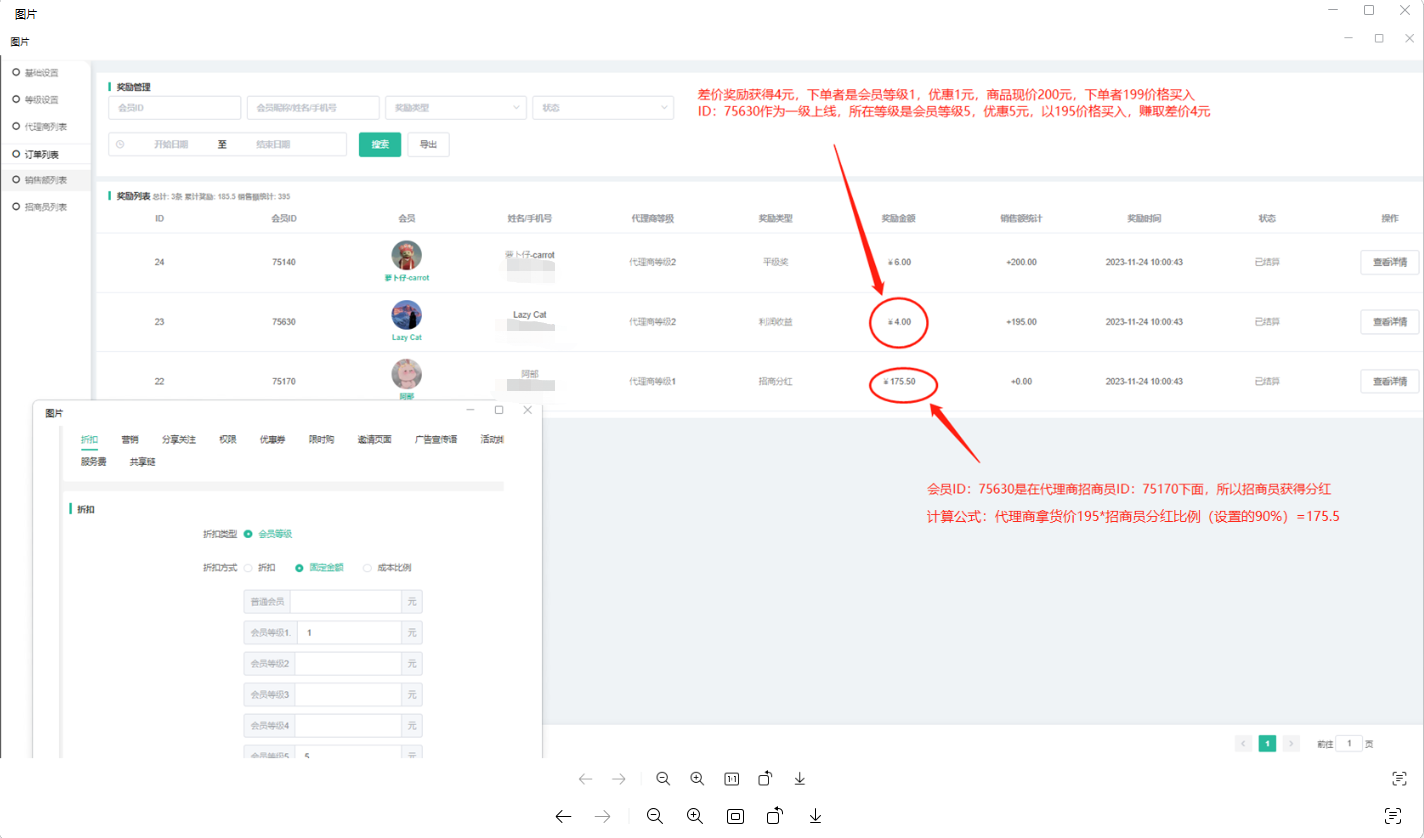Click the back arrow in the bottom toolbar
Image resolution: width=1424 pixels, height=838 pixels.
(x=563, y=816)
